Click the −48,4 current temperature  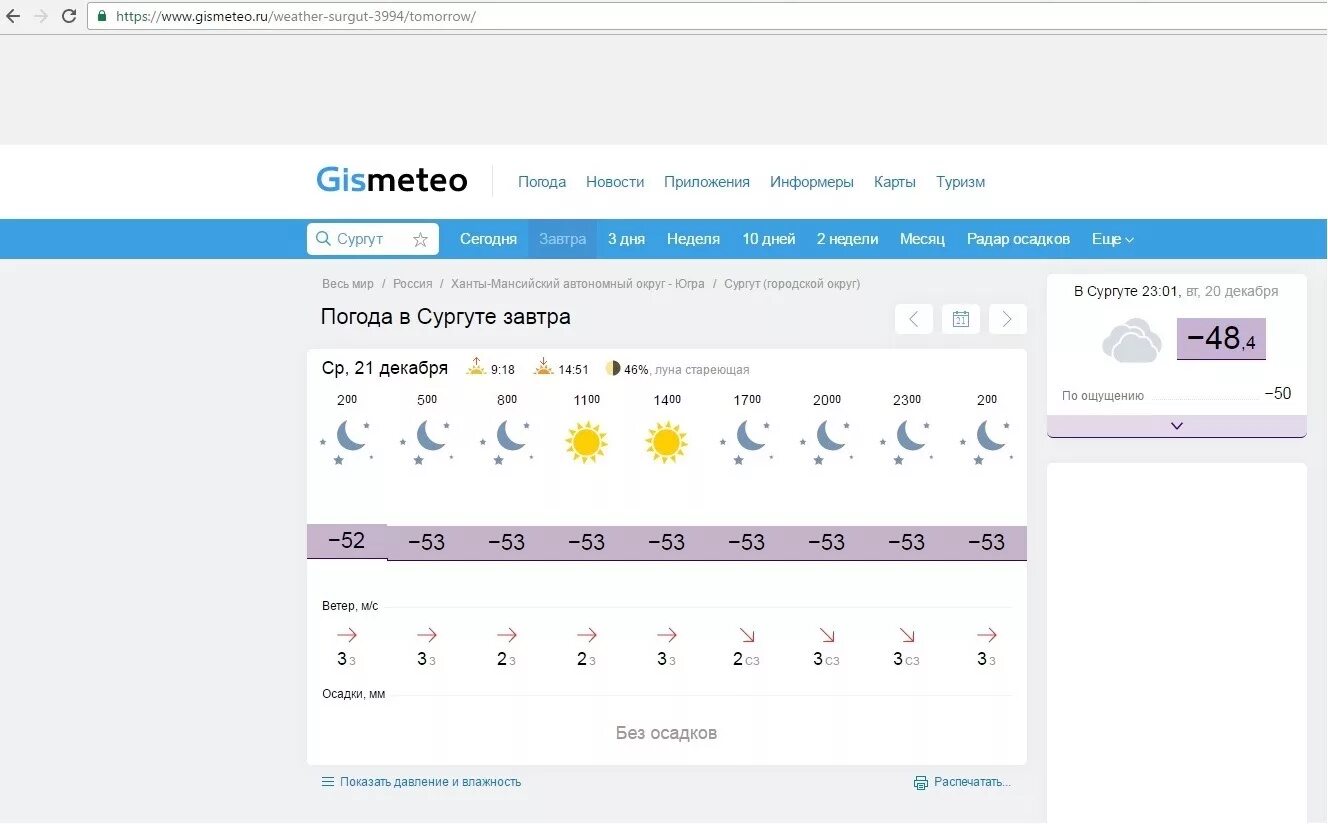pos(1221,339)
